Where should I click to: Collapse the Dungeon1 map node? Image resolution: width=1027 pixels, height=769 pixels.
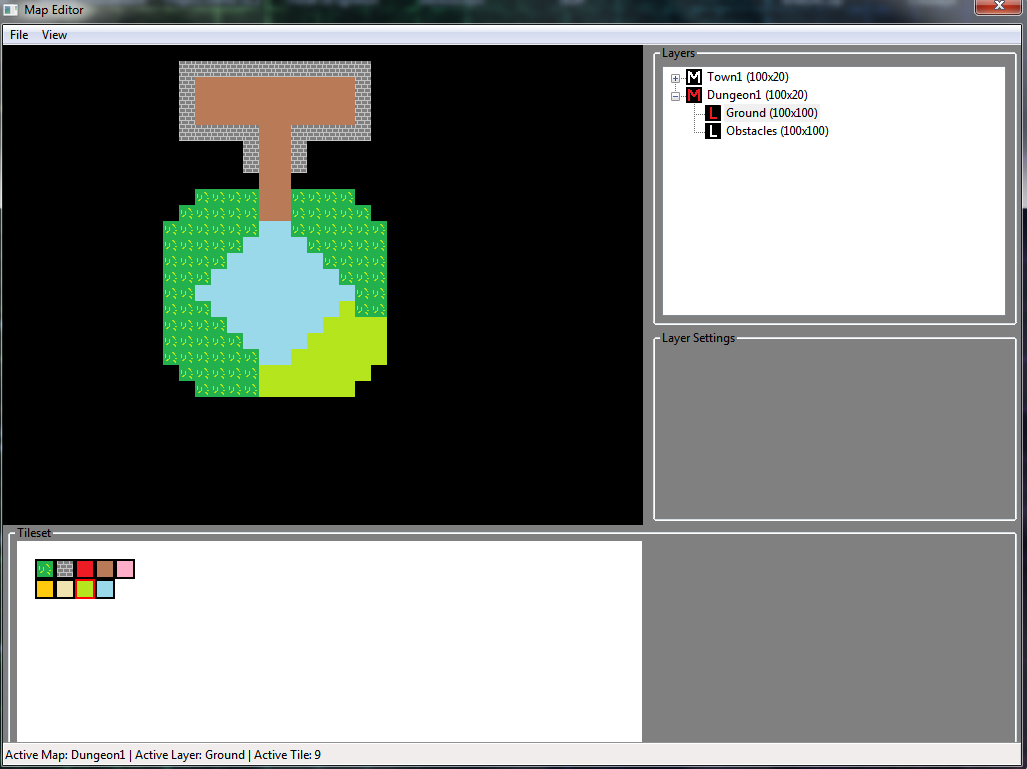(x=676, y=96)
